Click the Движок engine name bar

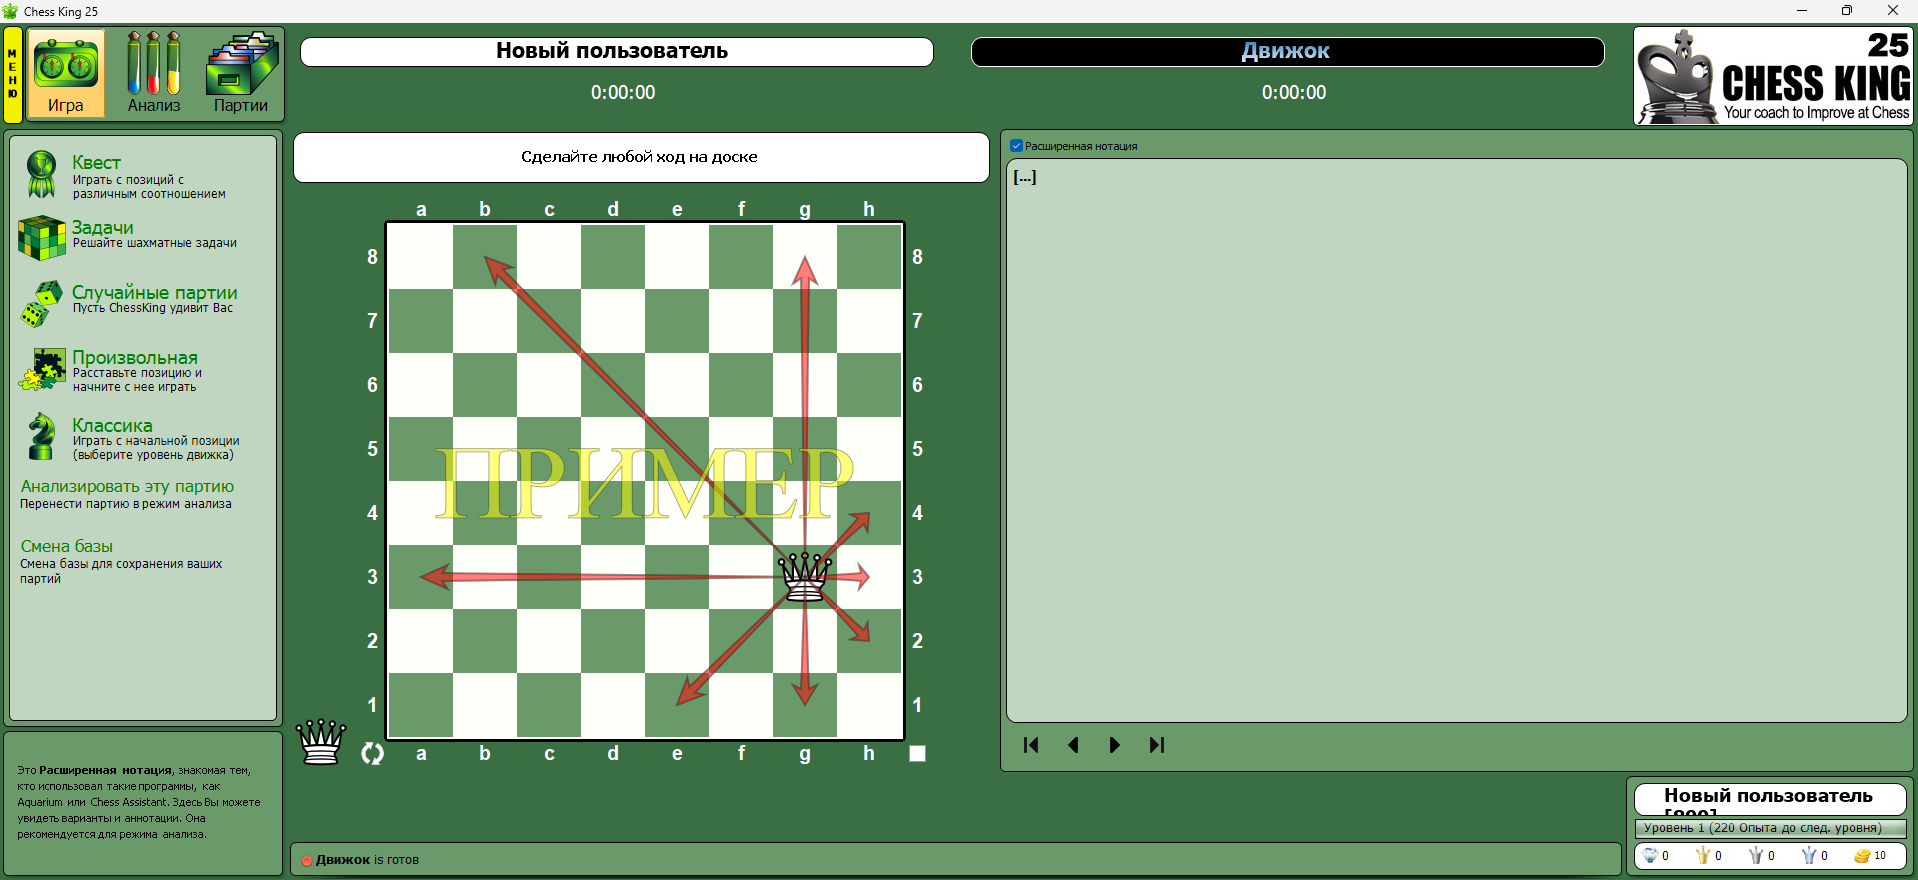(x=1287, y=52)
